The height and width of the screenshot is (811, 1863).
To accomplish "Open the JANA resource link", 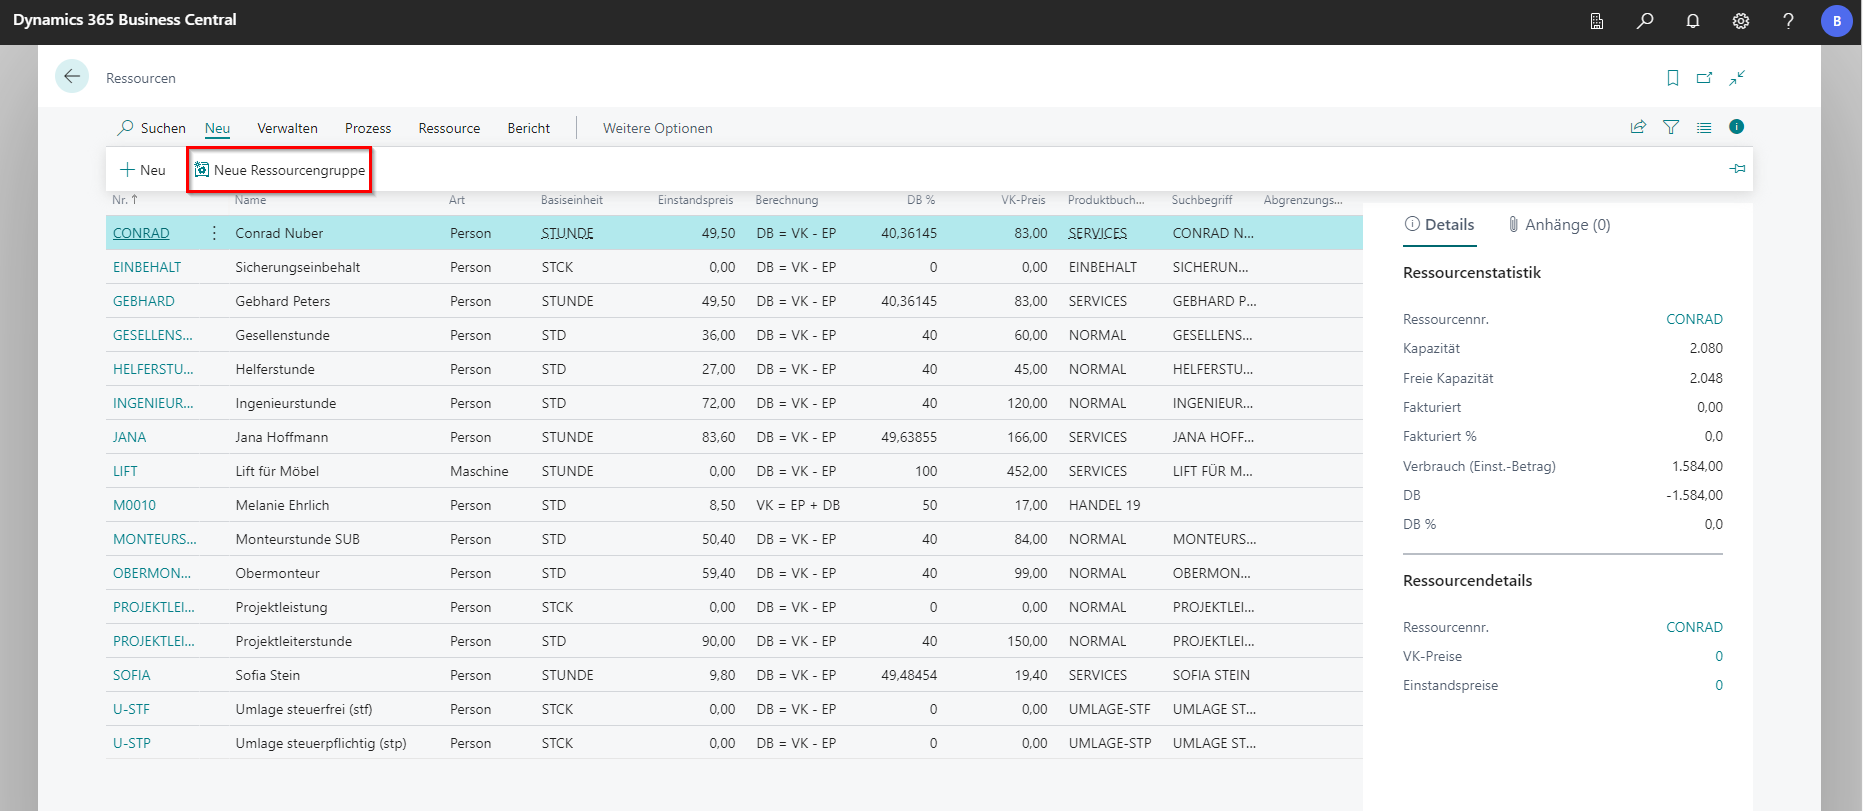I will tap(129, 437).
